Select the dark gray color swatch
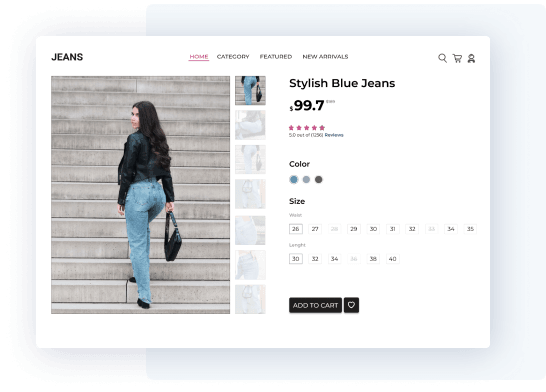The height and width of the screenshot is (392, 546). point(319,179)
